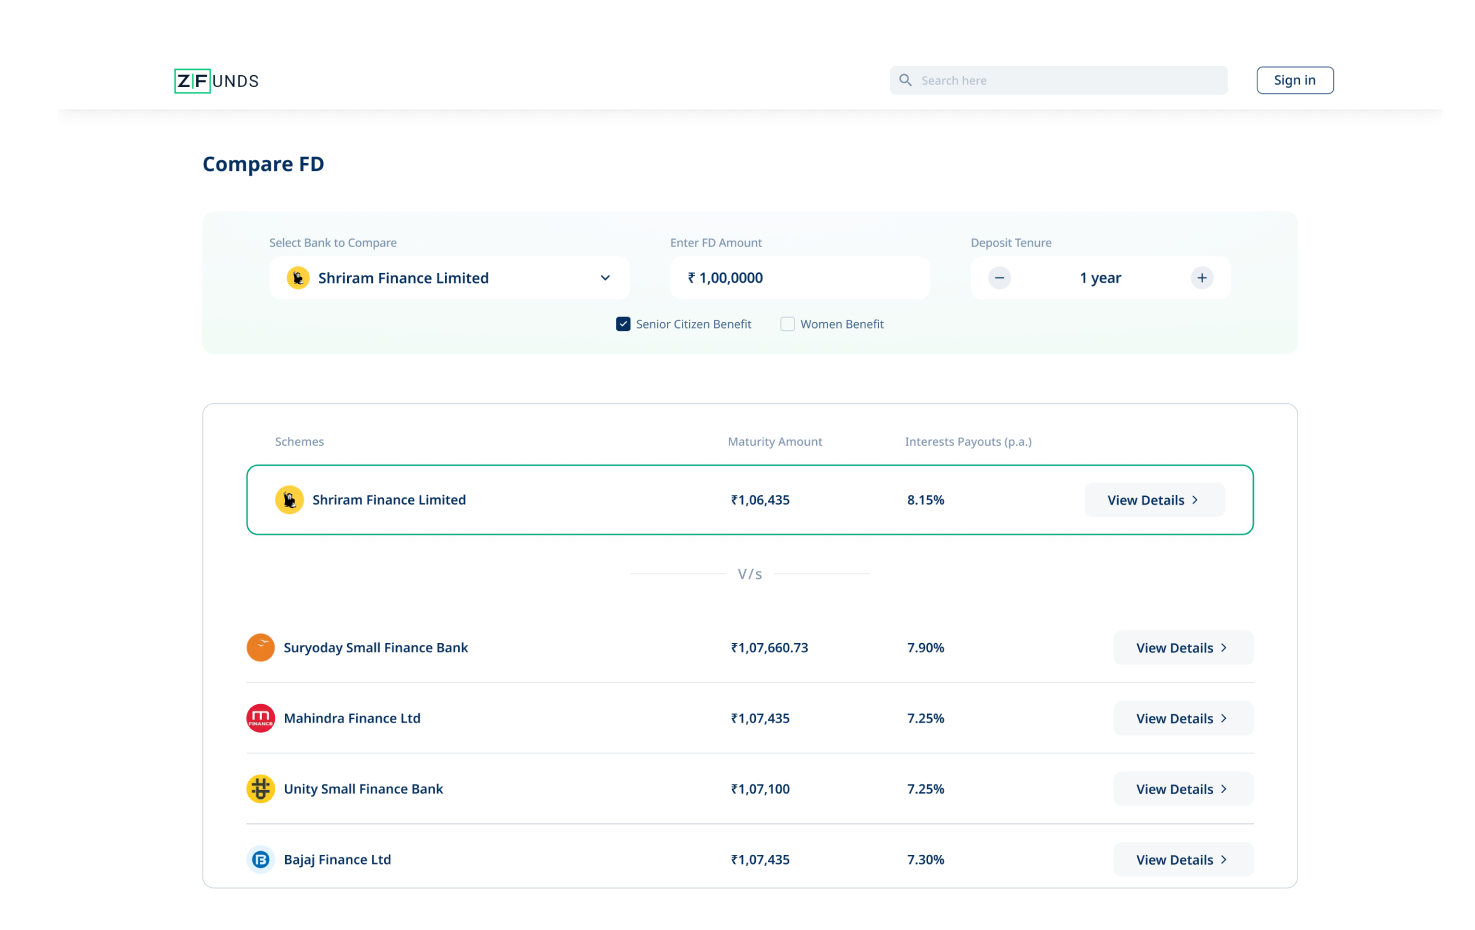Viewport: 1475px width, 930px height.
Task: Click the 'Bajaj Finance Ltd' name
Action: 337,859
